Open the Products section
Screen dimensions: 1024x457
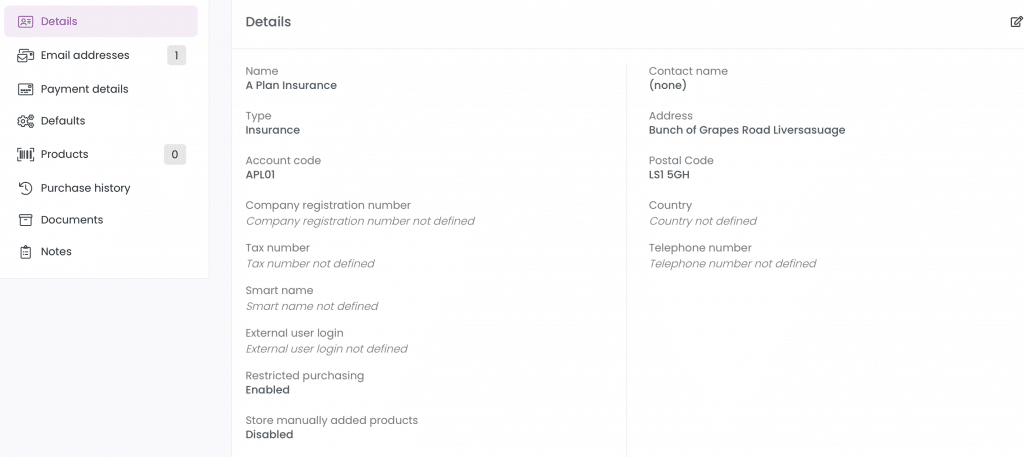[x=101, y=155]
